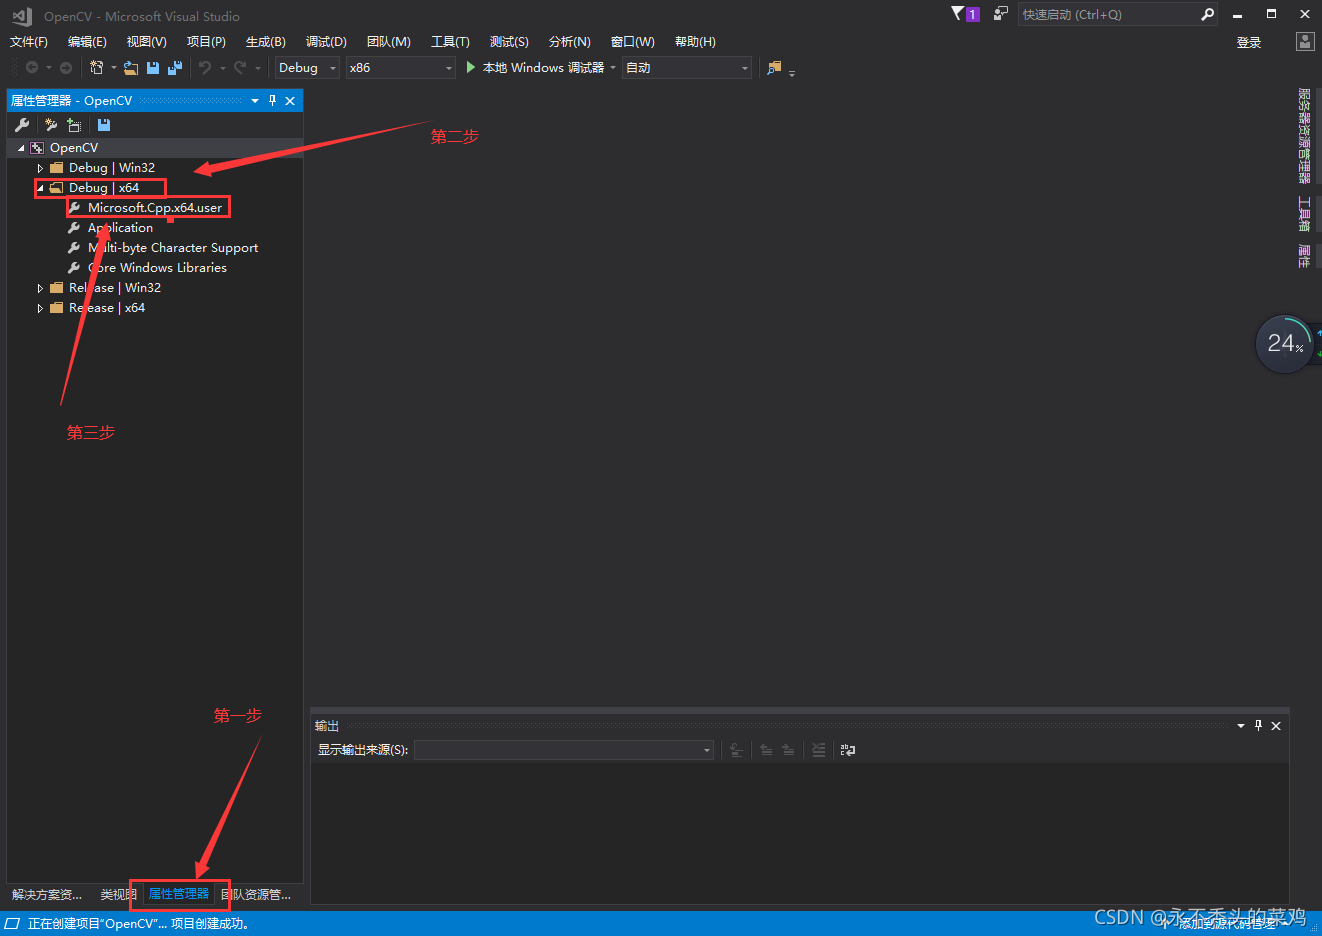Screen dimensions: 1322x936
Task: Switch to 解决方案资... tab
Action: pyautogui.click(x=47, y=895)
